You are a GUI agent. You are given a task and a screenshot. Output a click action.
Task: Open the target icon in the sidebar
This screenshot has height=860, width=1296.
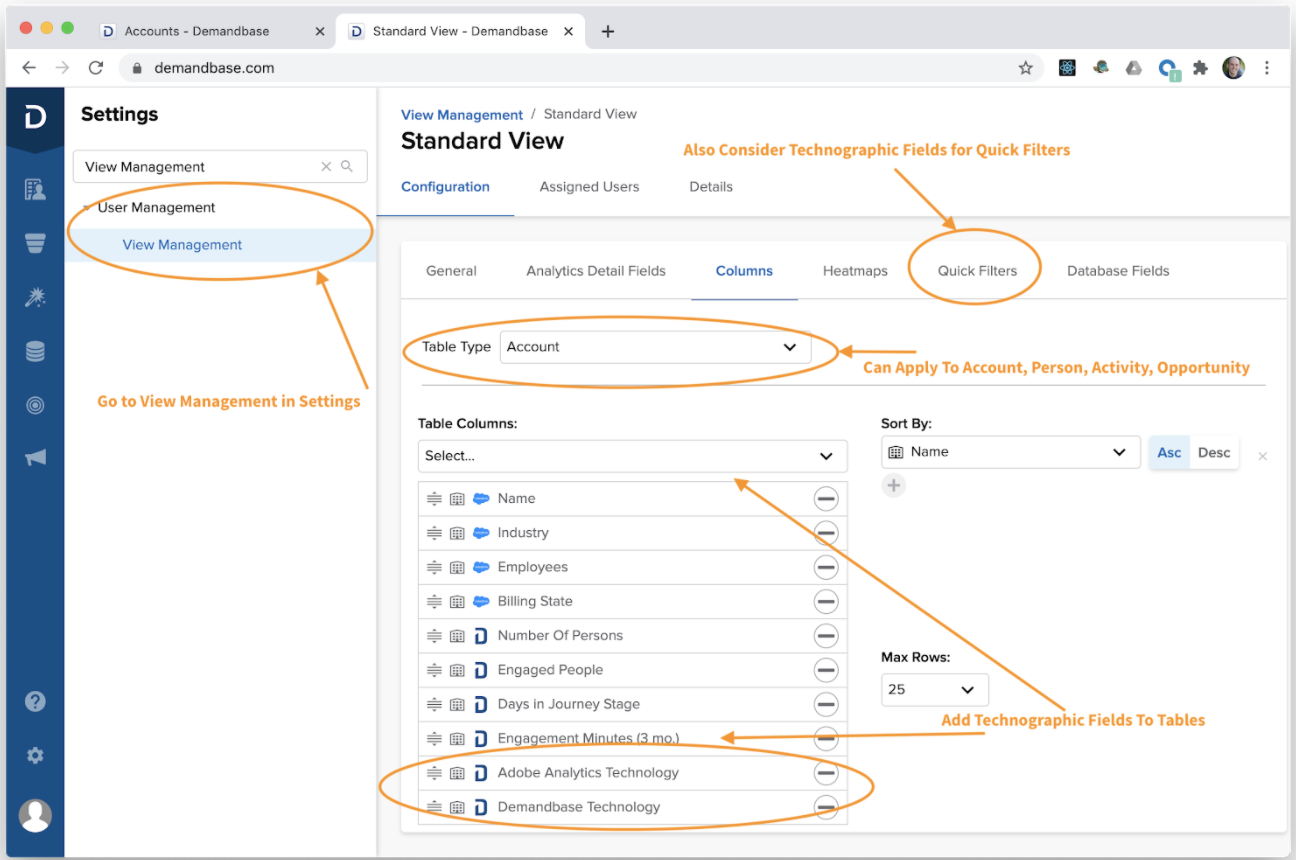pyautogui.click(x=35, y=405)
